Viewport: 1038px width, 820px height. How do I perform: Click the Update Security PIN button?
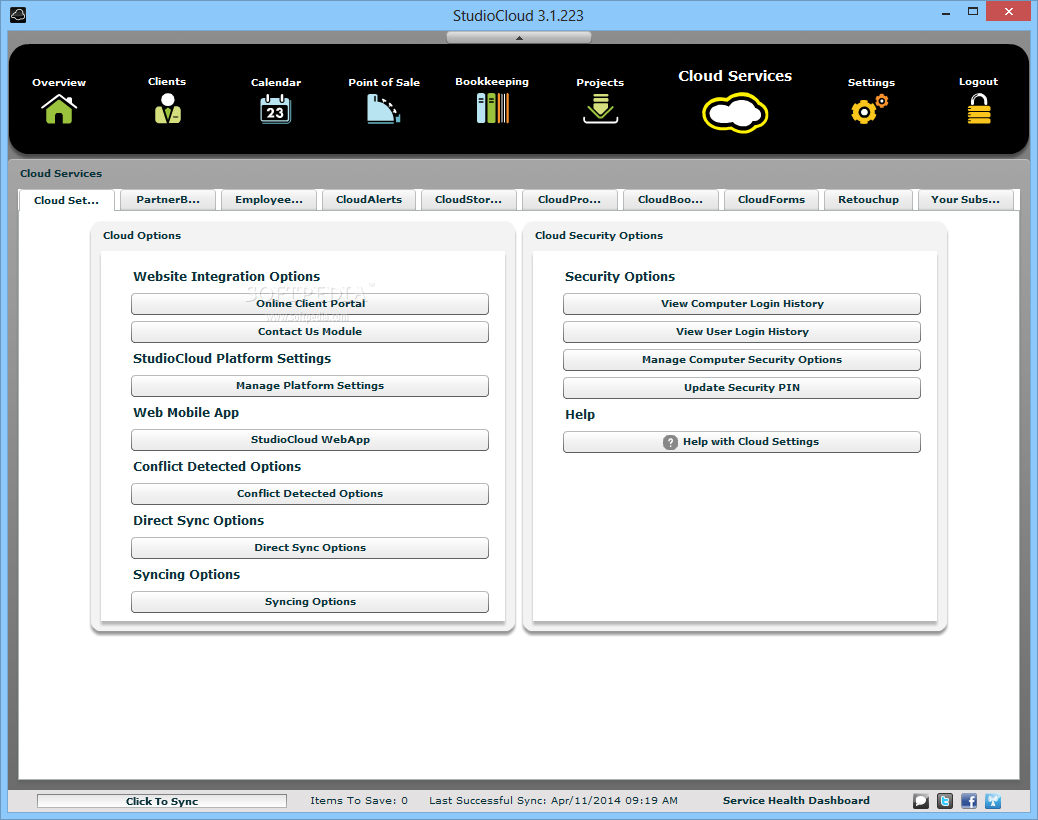(742, 388)
